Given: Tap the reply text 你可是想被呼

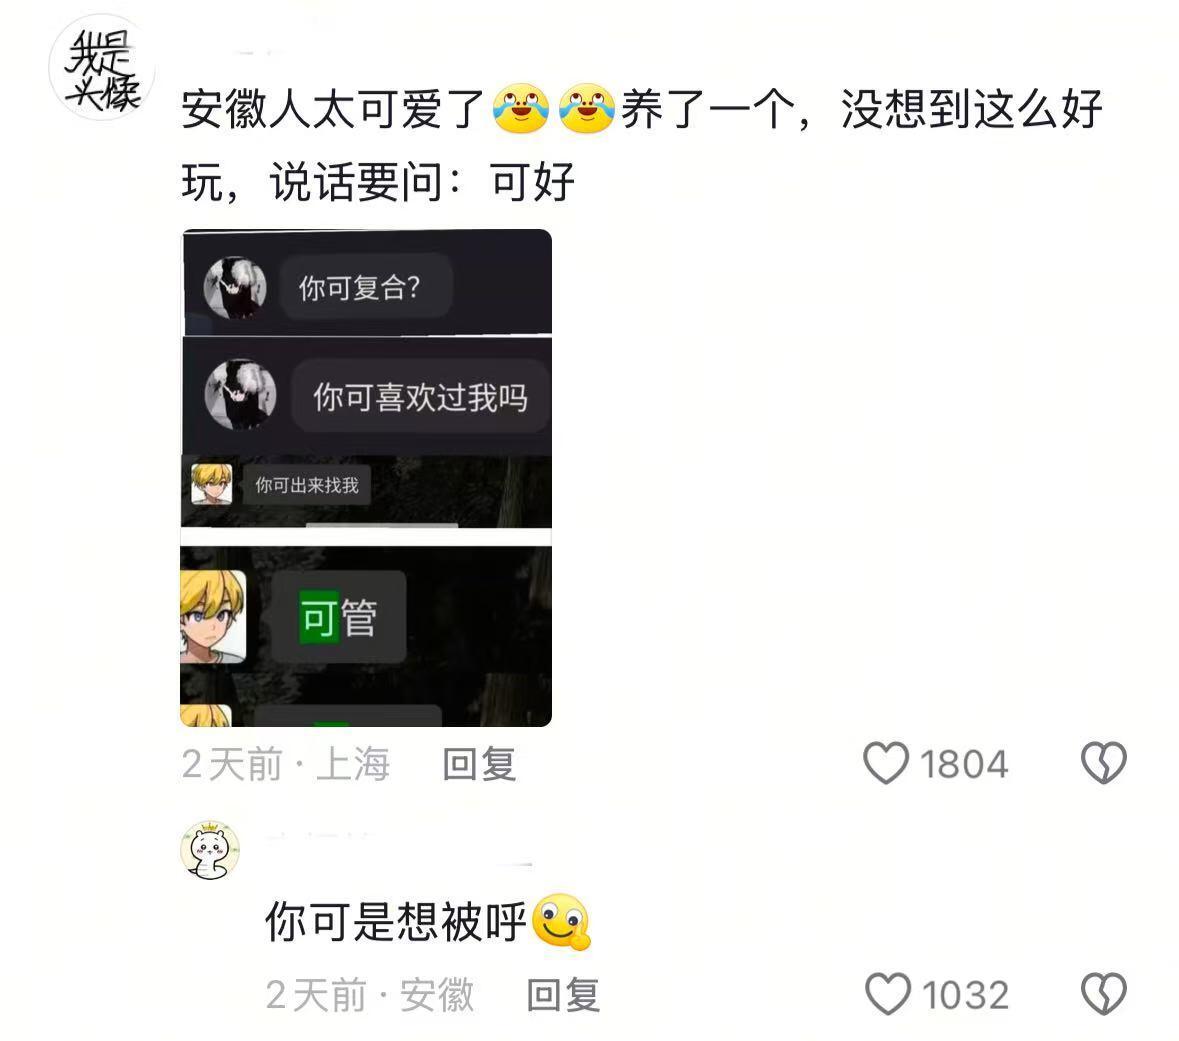Looking at the screenshot, I should pos(396,921).
